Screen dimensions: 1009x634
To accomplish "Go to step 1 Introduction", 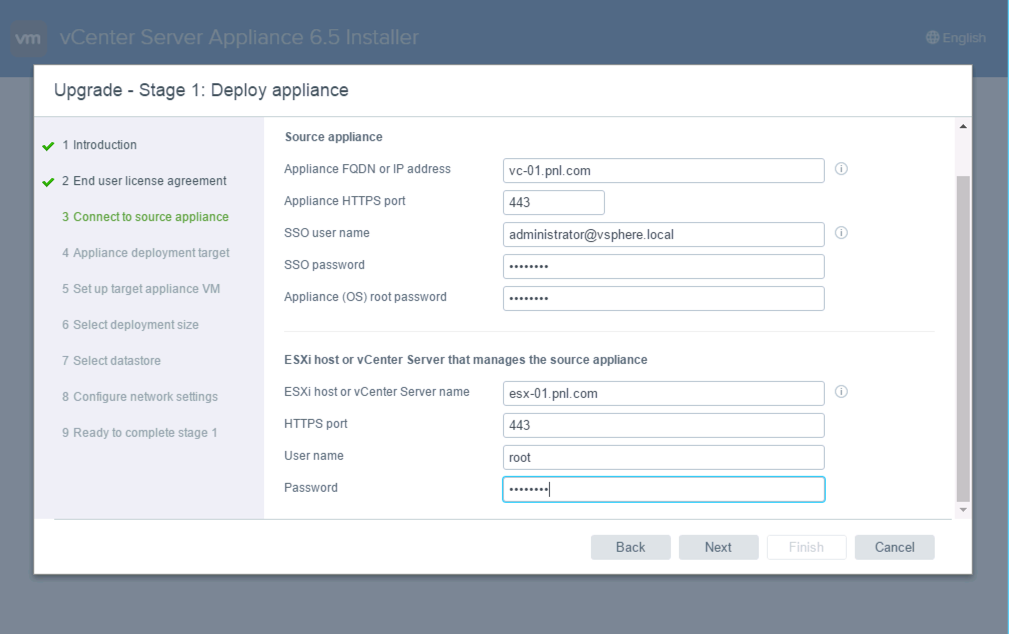I will pyautogui.click(x=99, y=145).
